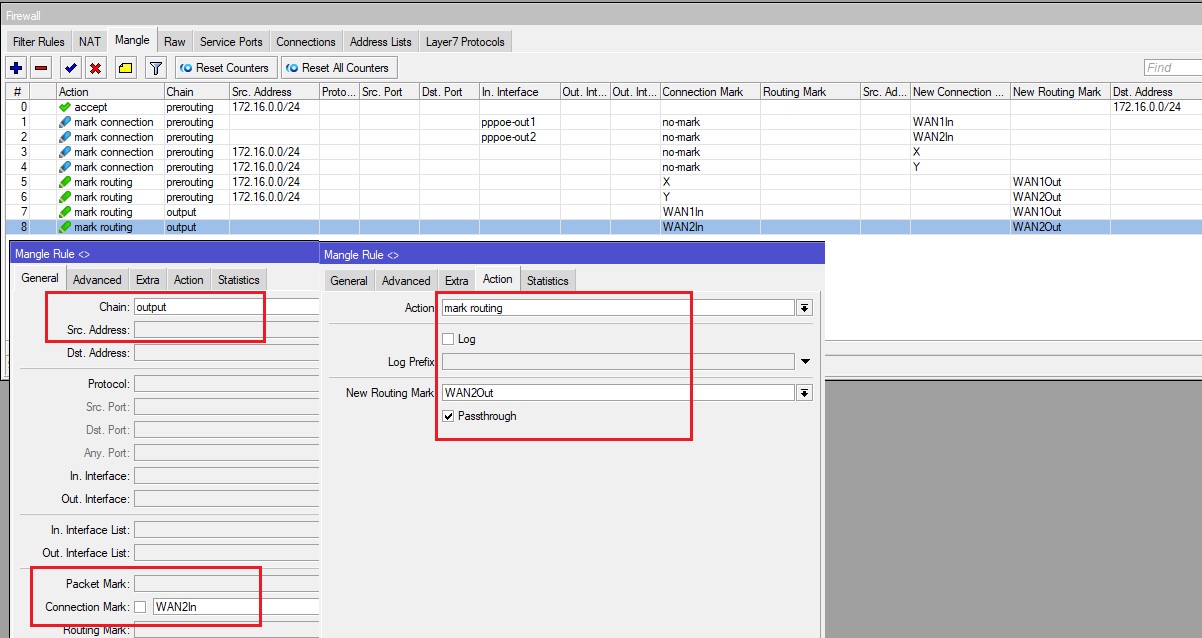Open the NAT tab
Viewport: 1202px width, 638px height.
tap(90, 42)
